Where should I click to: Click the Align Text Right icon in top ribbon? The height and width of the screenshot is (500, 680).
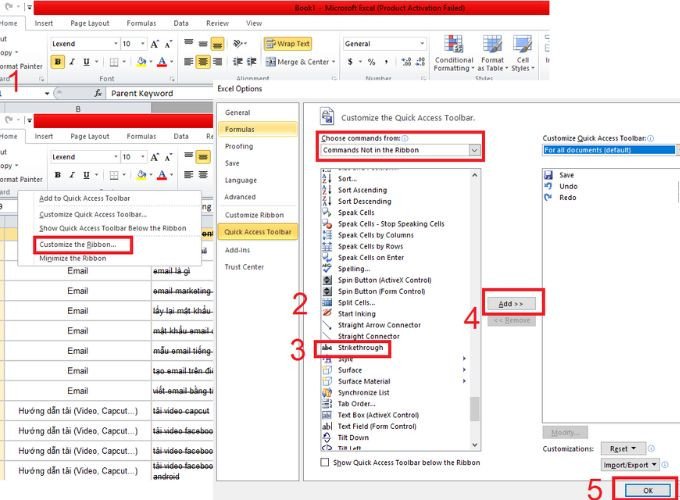pos(217,62)
